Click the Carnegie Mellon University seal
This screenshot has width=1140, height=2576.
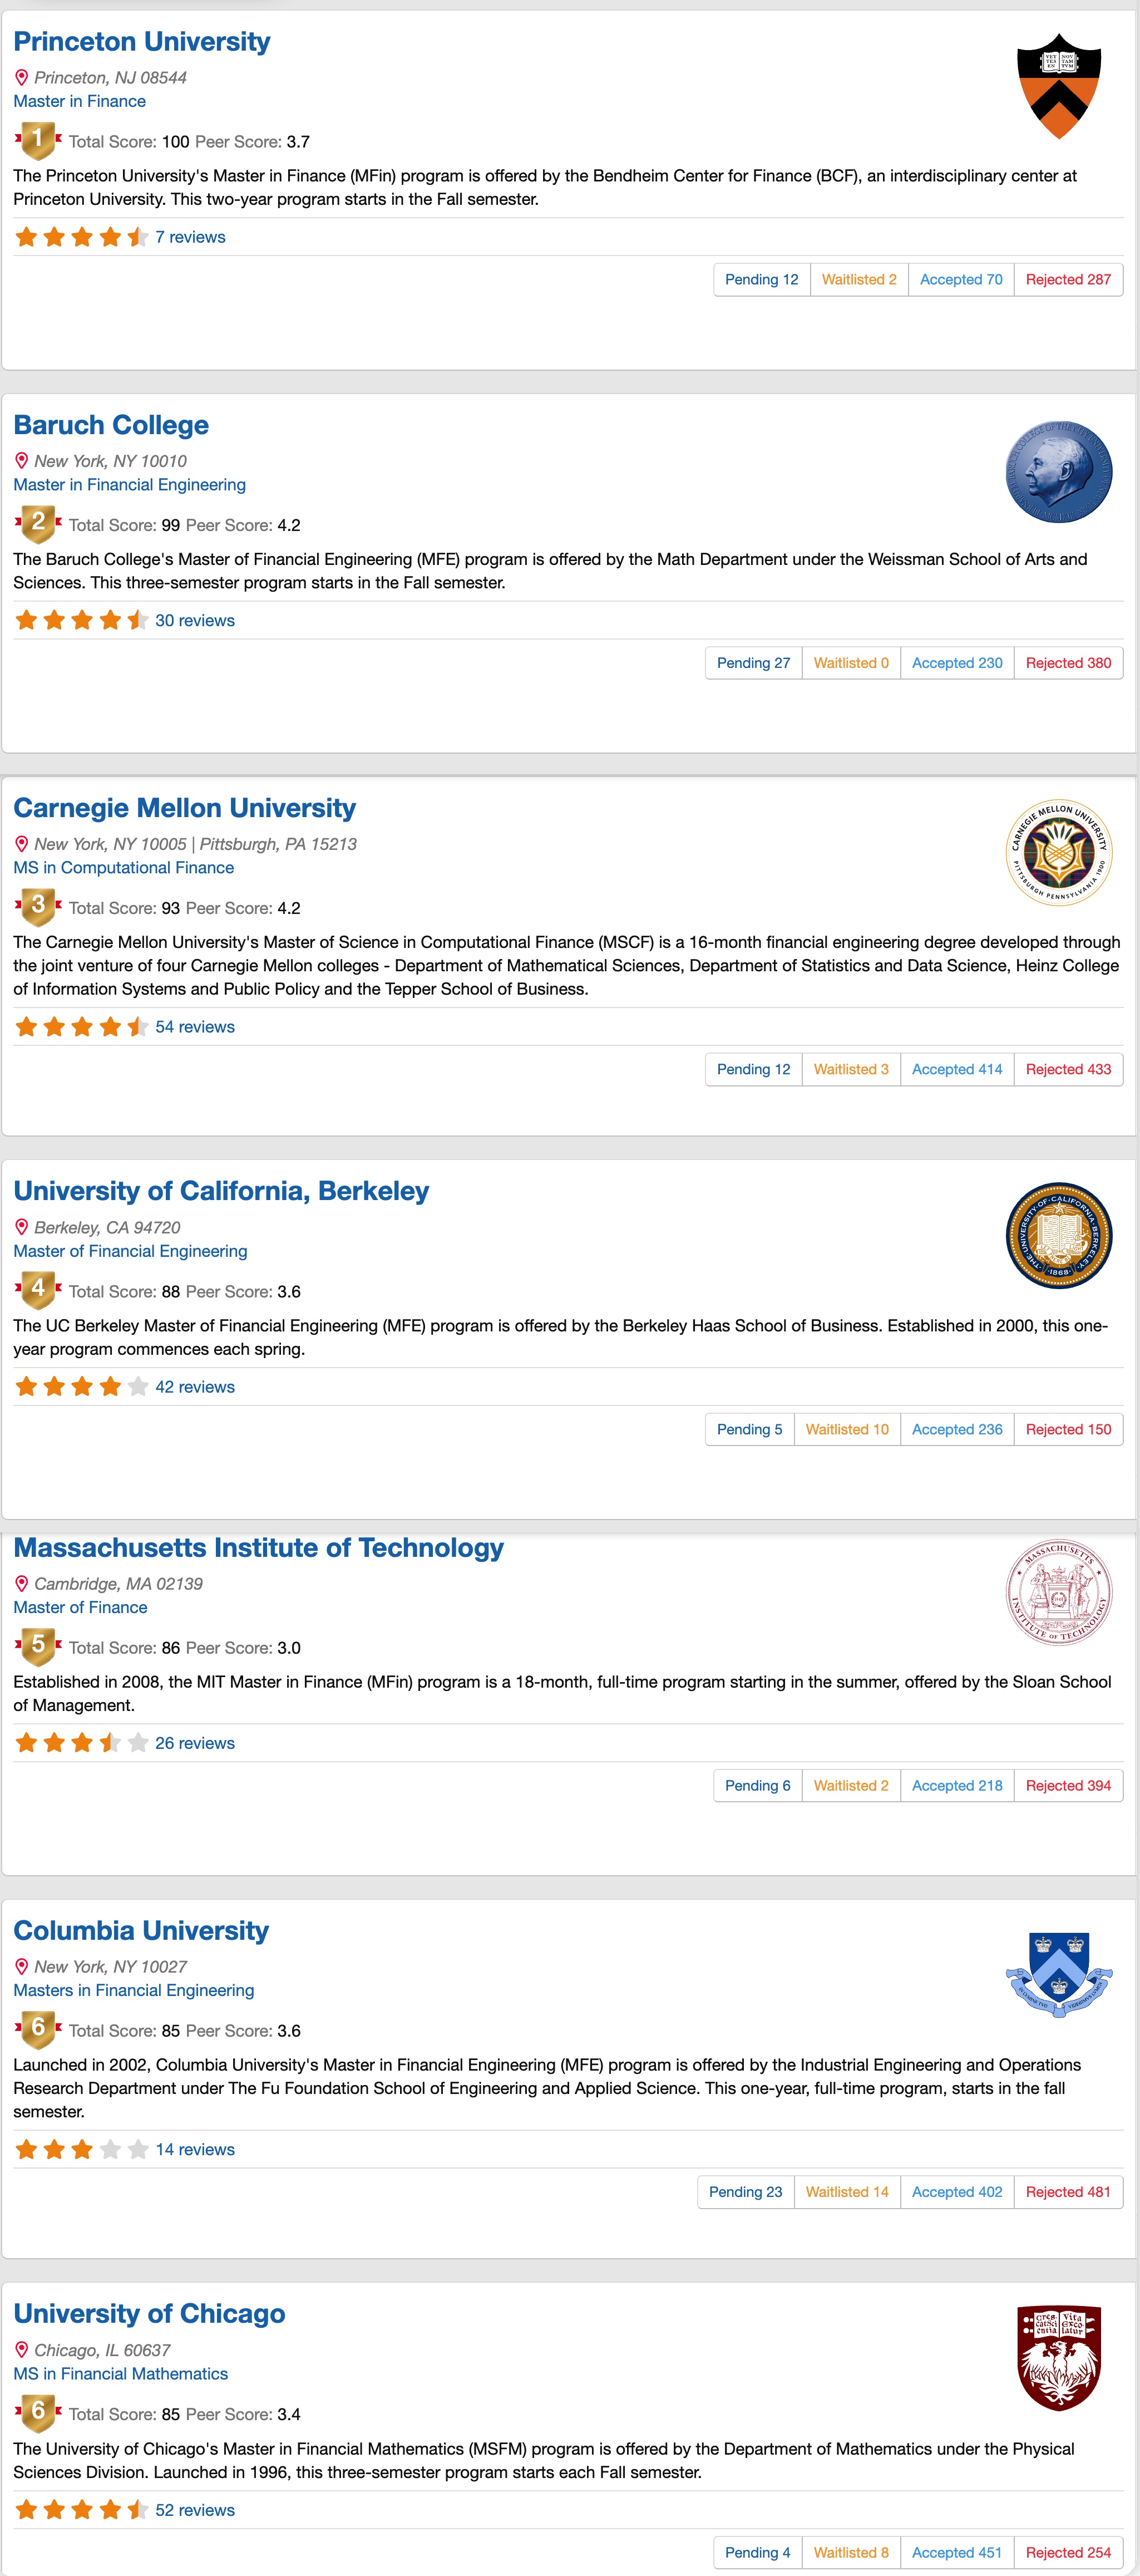(x=1059, y=853)
